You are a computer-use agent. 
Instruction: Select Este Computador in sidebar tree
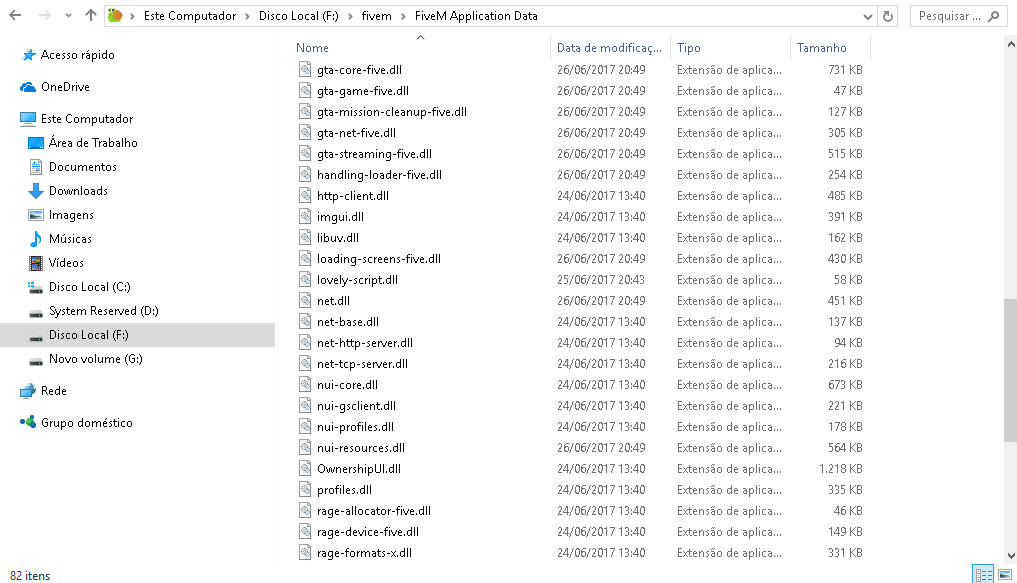click(87, 119)
